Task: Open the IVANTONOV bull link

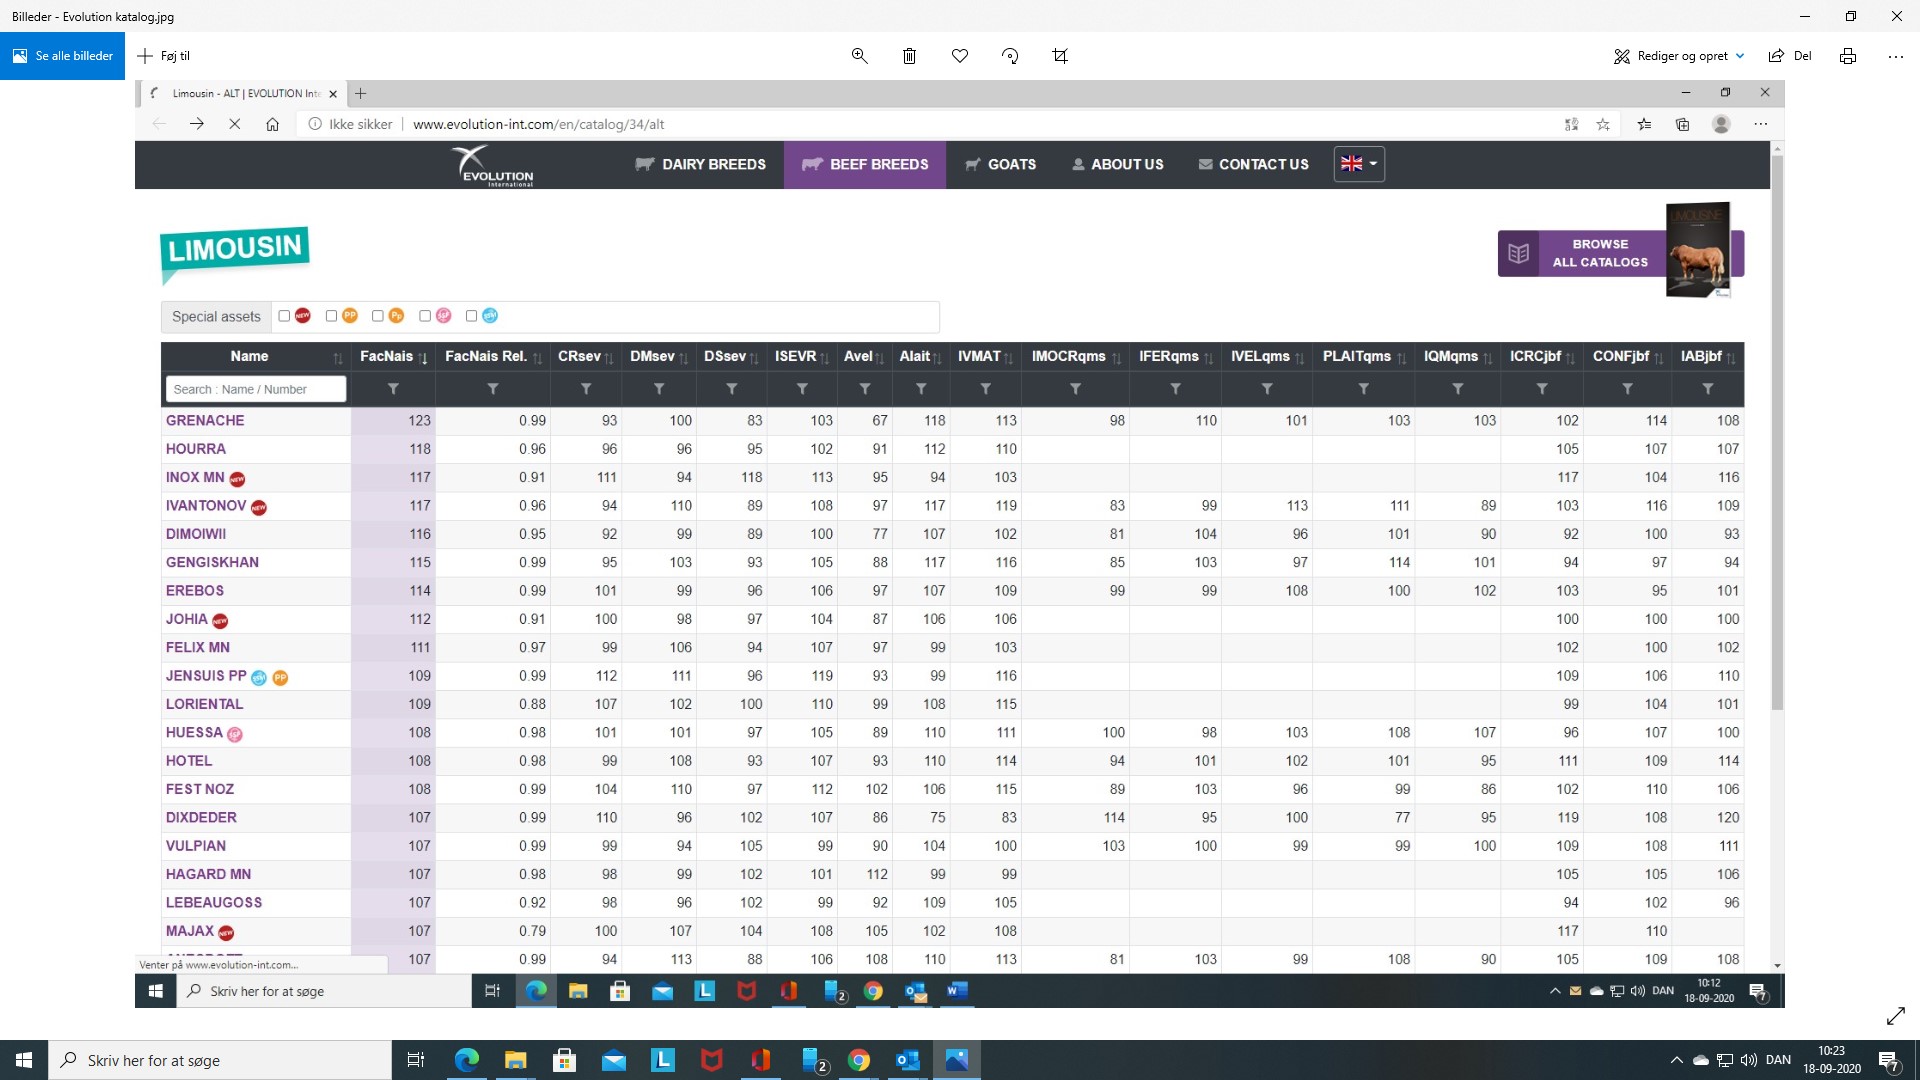Action: point(206,506)
